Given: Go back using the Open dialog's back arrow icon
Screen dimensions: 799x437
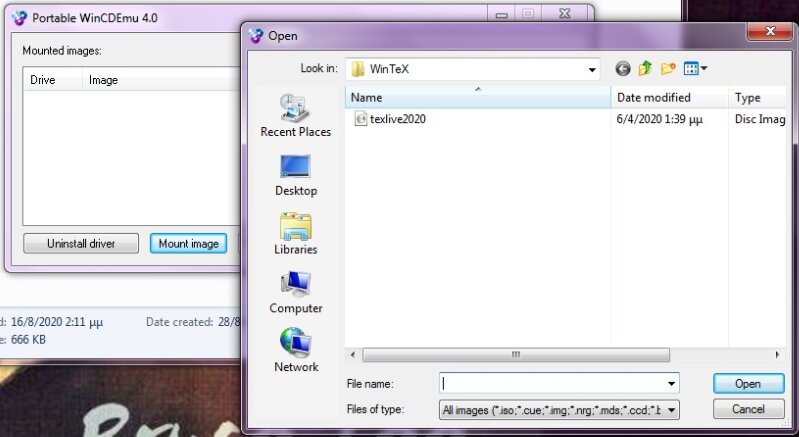Looking at the screenshot, I should [x=623, y=68].
